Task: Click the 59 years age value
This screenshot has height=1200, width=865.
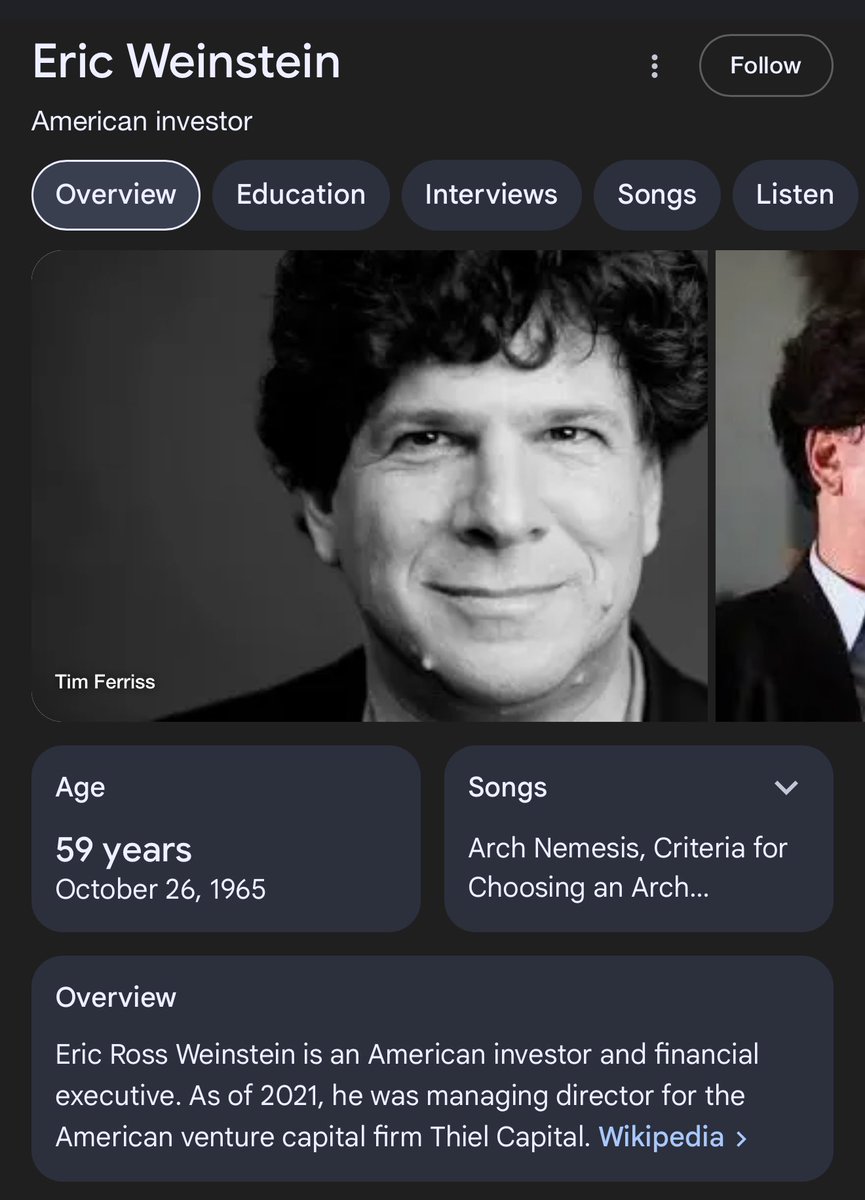Action: (124, 850)
